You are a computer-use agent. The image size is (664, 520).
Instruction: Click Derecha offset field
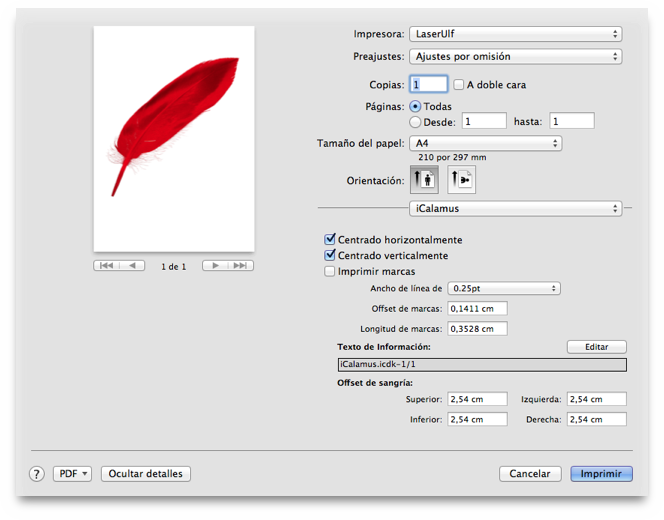point(597,419)
